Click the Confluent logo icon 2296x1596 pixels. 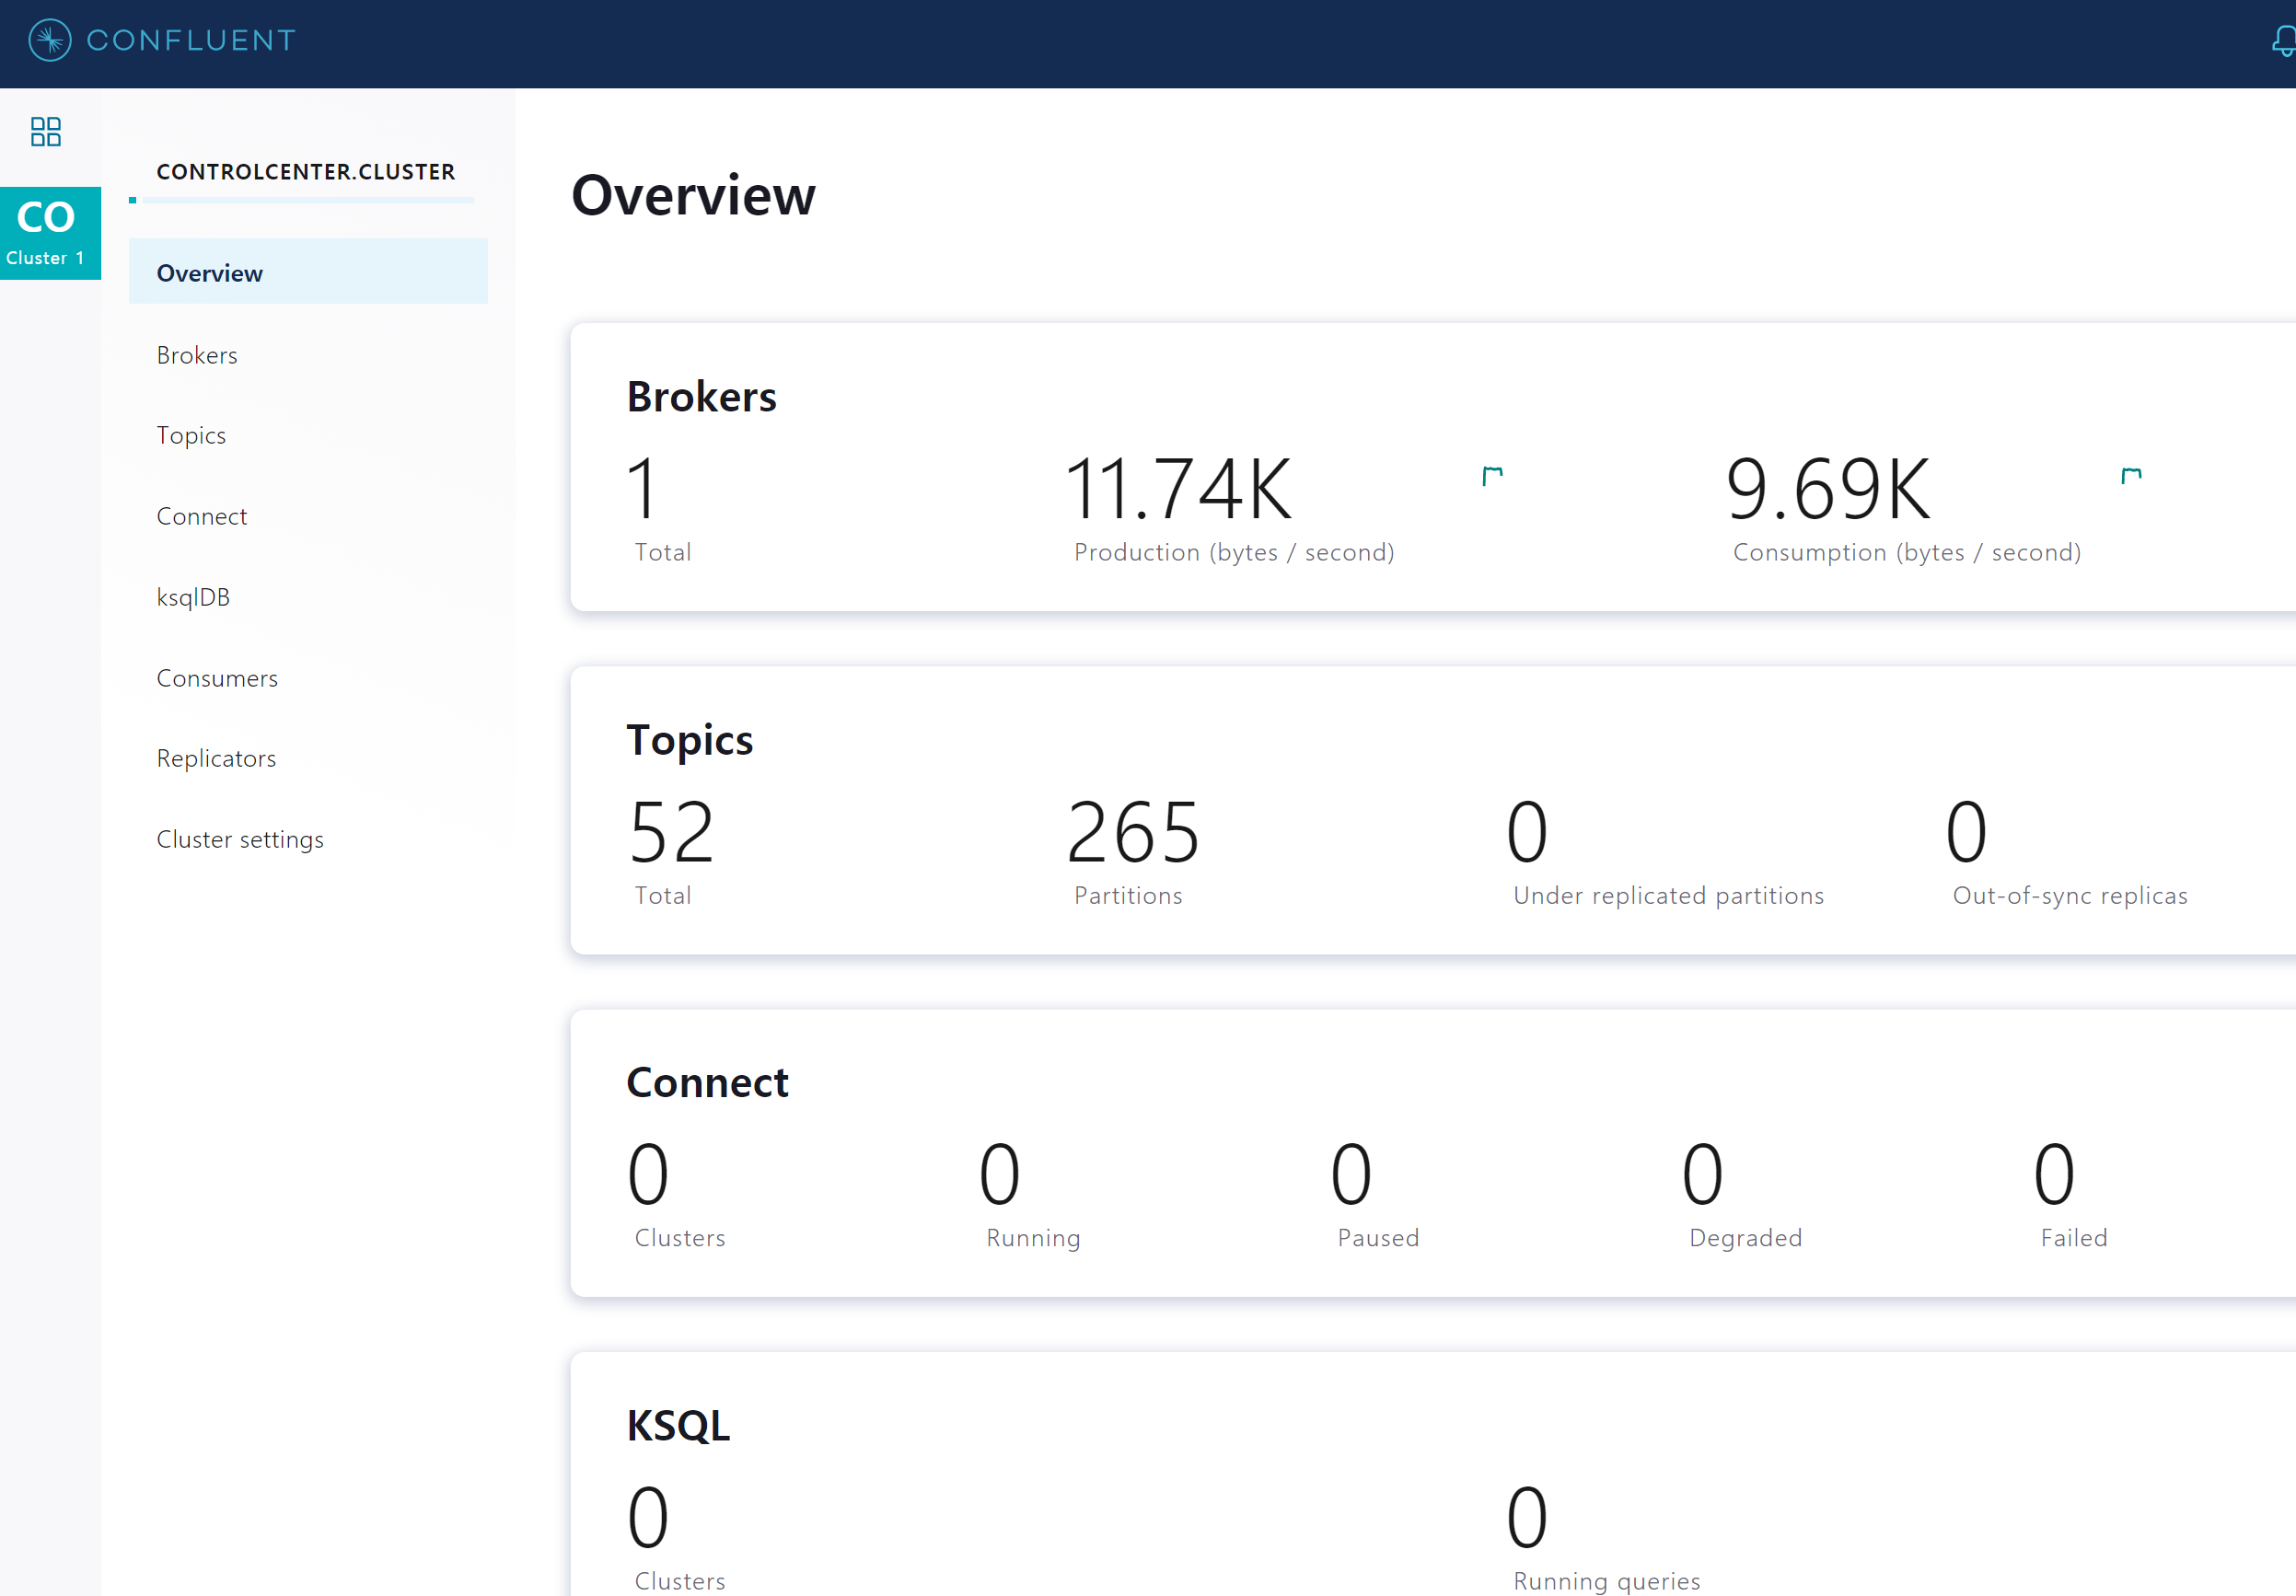point(49,40)
